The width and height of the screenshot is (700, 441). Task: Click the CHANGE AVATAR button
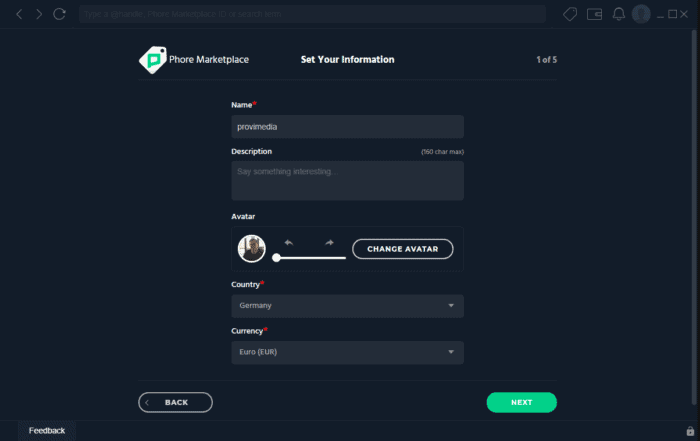403,249
